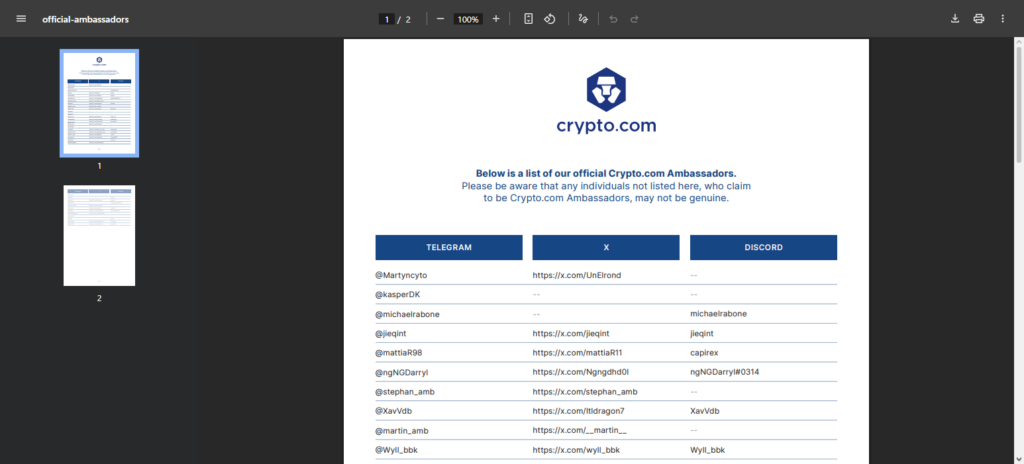Click the @michaelrabone Telegram handle
1024x464 pixels.
pos(408,314)
